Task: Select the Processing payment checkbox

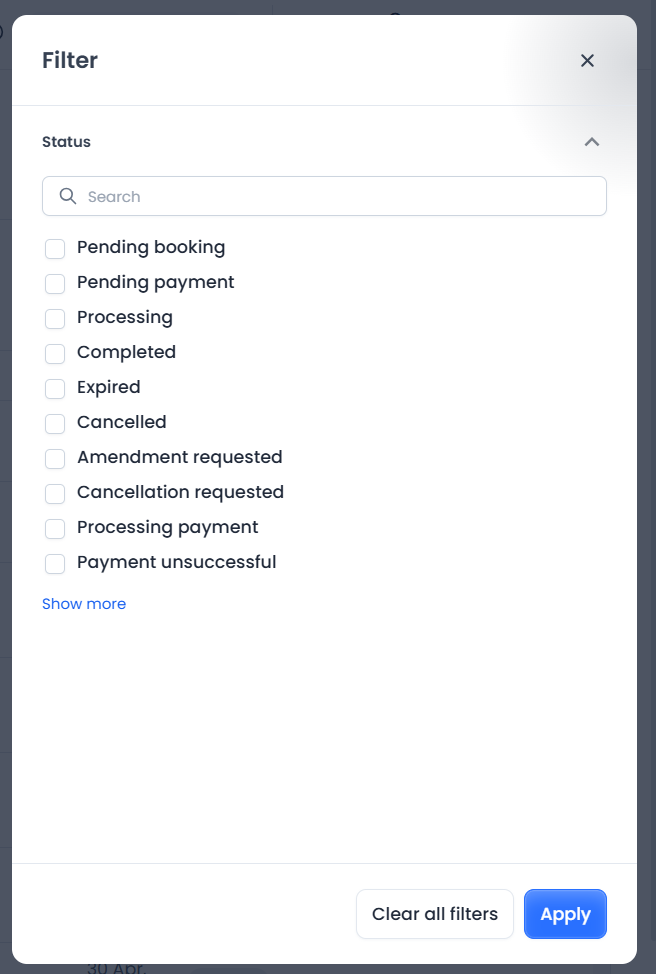Action: point(55,528)
